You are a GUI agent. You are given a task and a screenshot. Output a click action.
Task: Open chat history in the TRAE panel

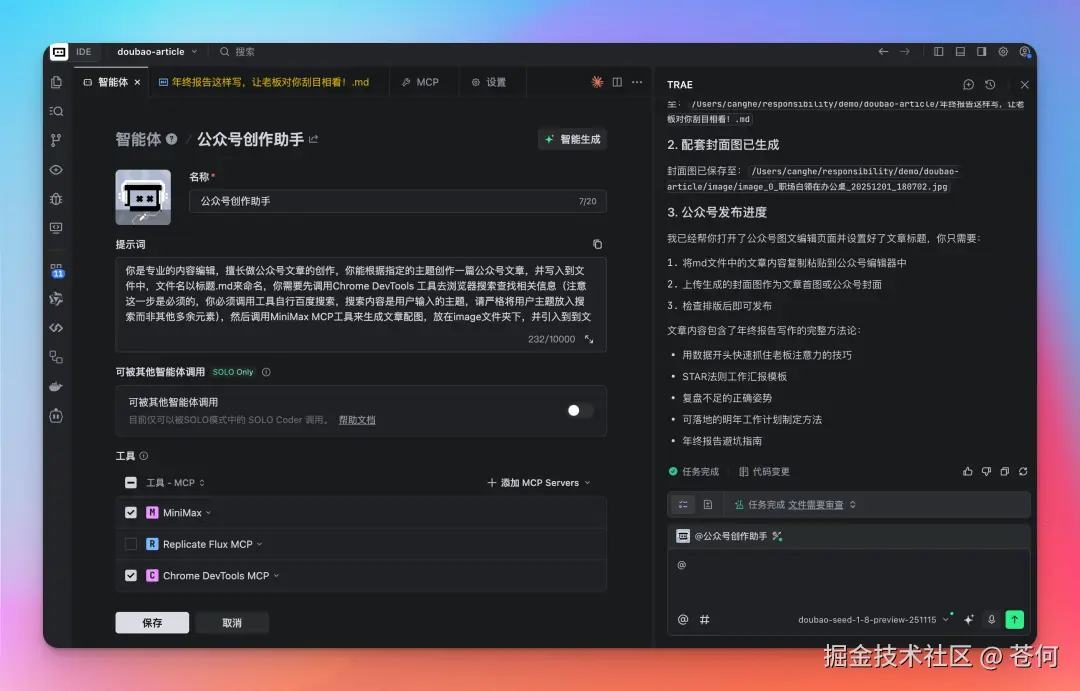[989, 84]
